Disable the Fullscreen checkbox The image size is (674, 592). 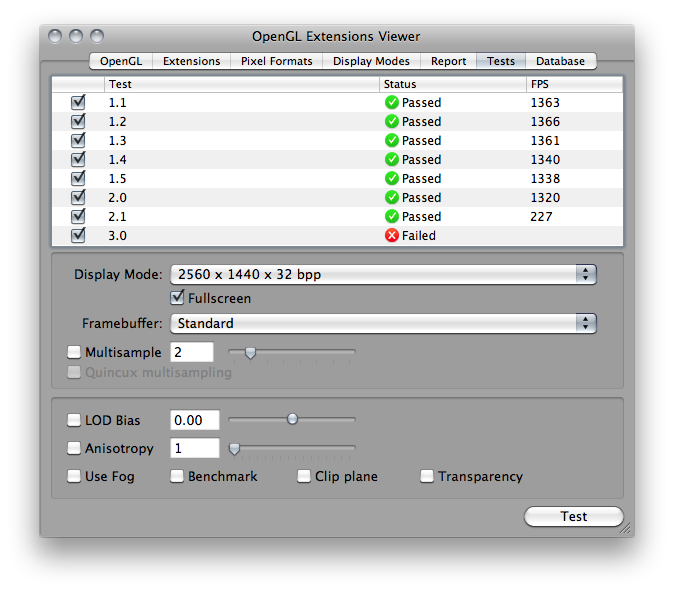click(177, 298)
